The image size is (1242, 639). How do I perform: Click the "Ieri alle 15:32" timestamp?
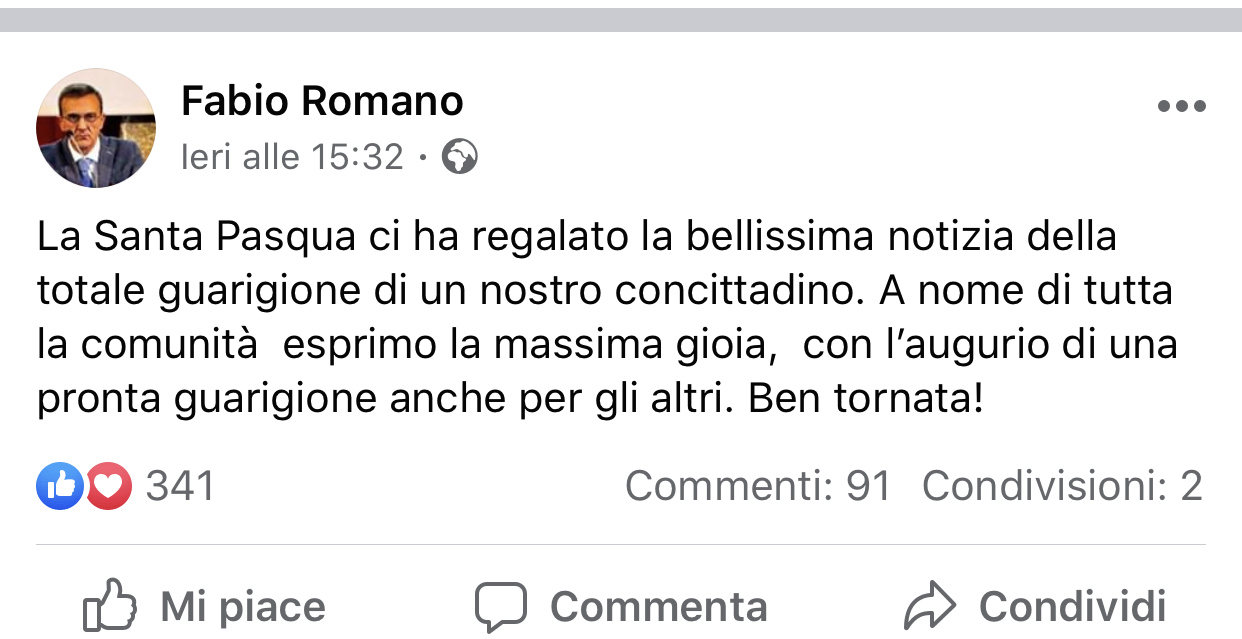292,157
